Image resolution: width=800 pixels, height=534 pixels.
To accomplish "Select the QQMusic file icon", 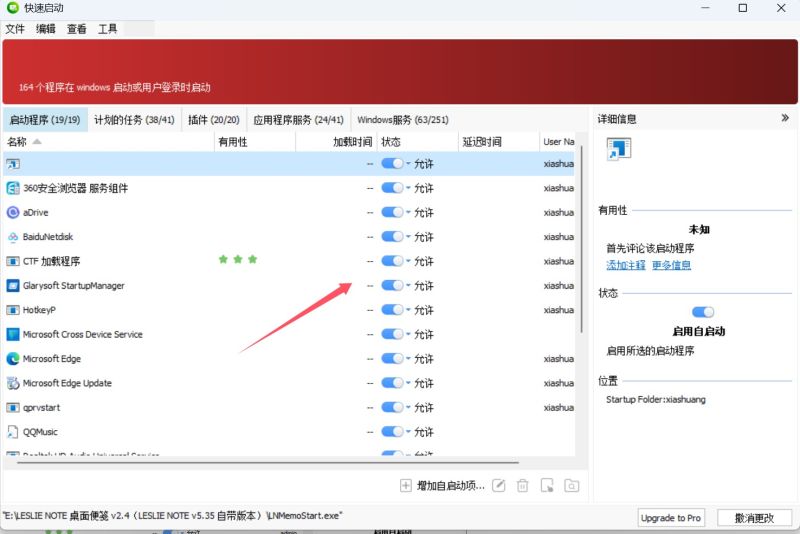I will click(13, 432).
